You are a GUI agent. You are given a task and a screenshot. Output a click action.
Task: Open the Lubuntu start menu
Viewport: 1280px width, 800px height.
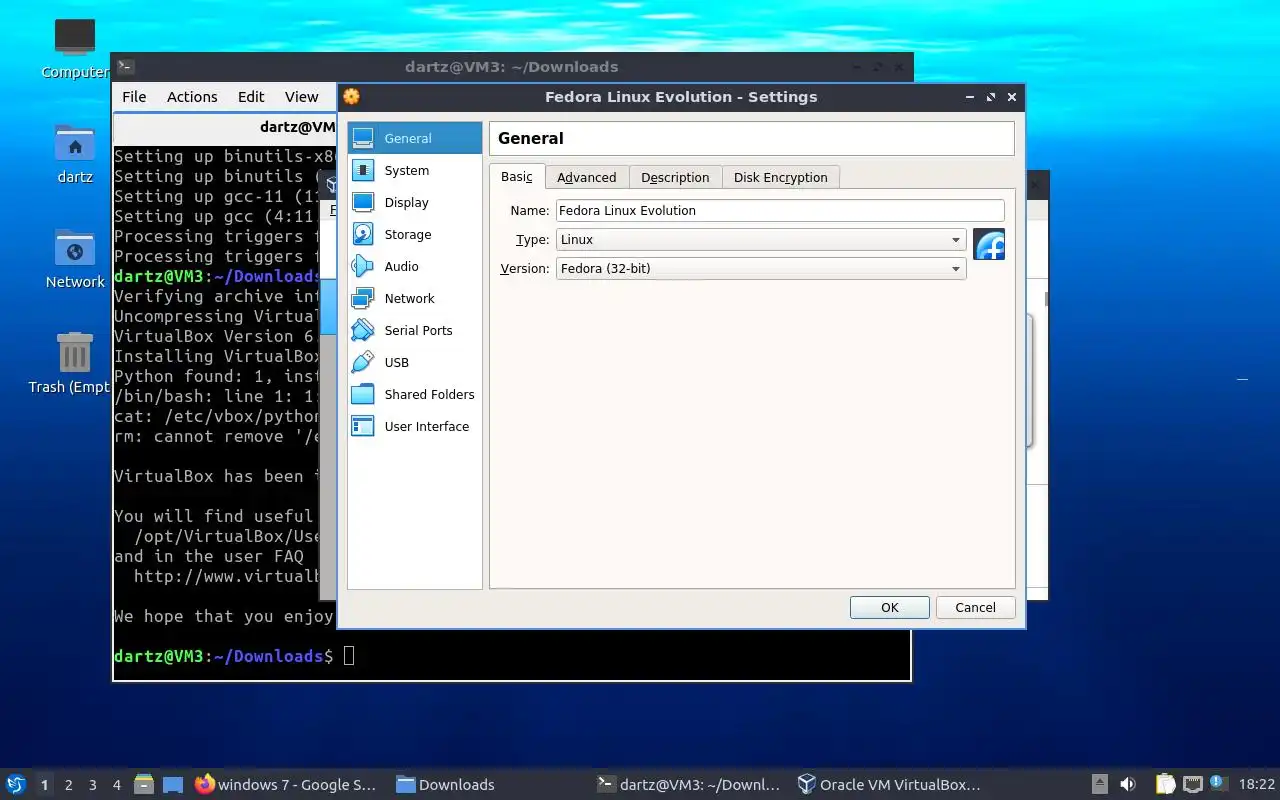pos(16,785)
